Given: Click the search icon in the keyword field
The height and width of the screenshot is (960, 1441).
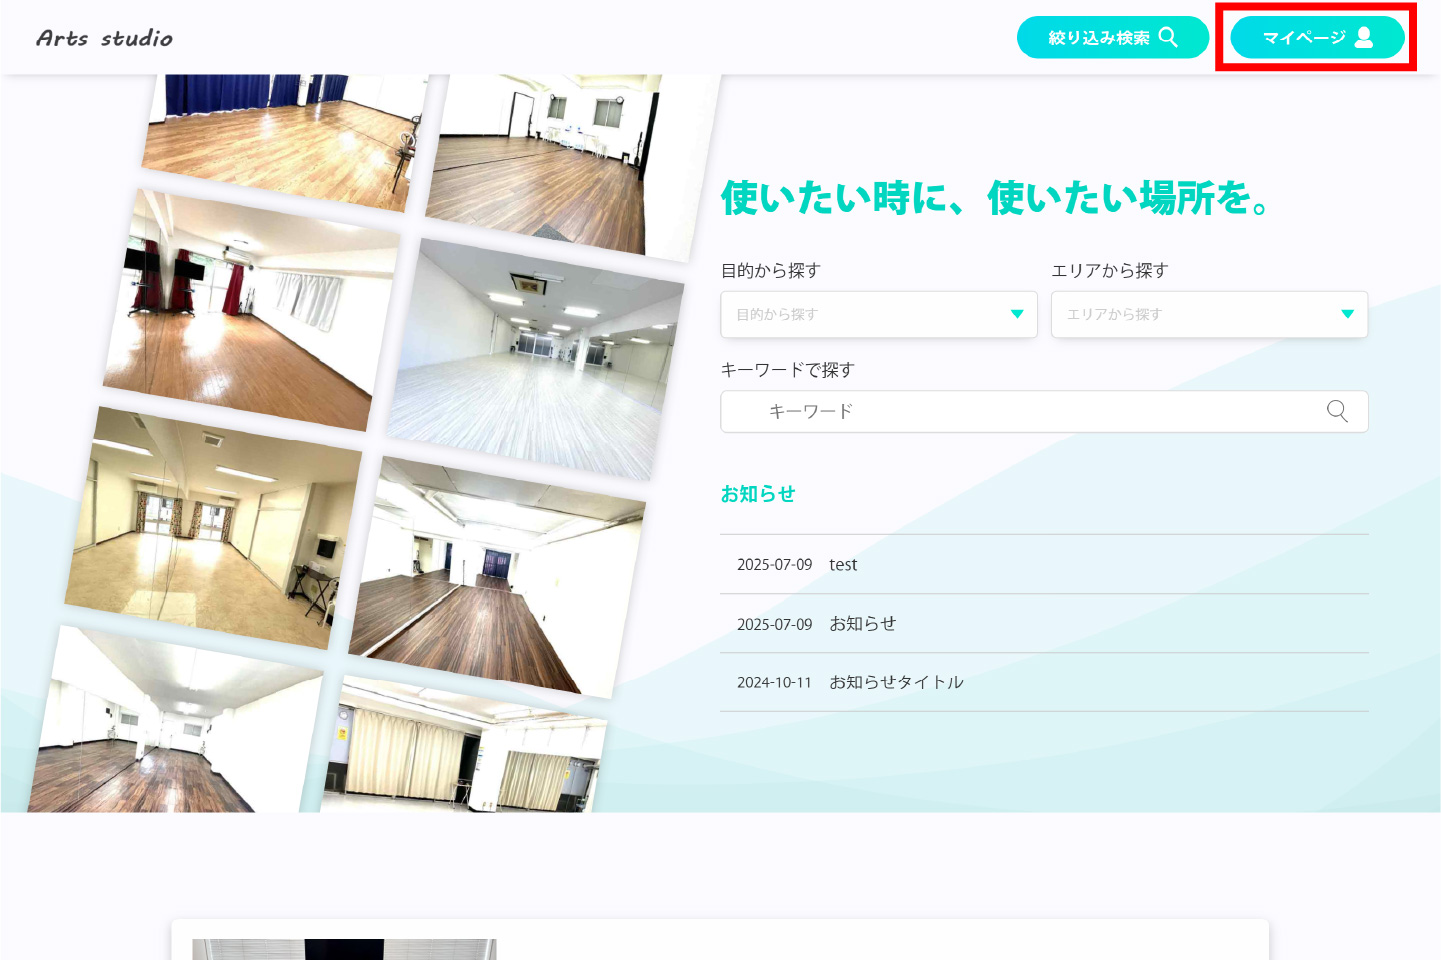Looking at the screenshot, I should pyautogui.click(x=1337, y=411).
